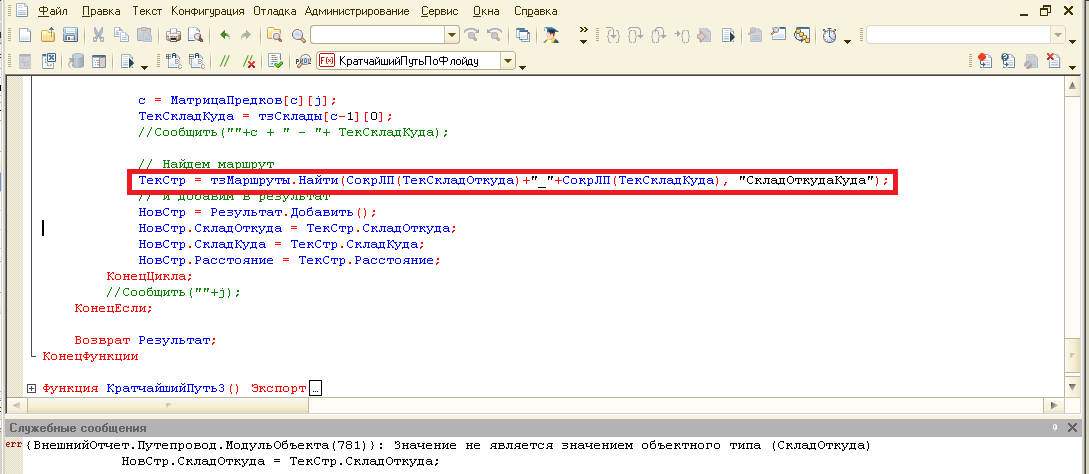
Task: Remove all breakpoints red X icon
Action: point(1052,61)
